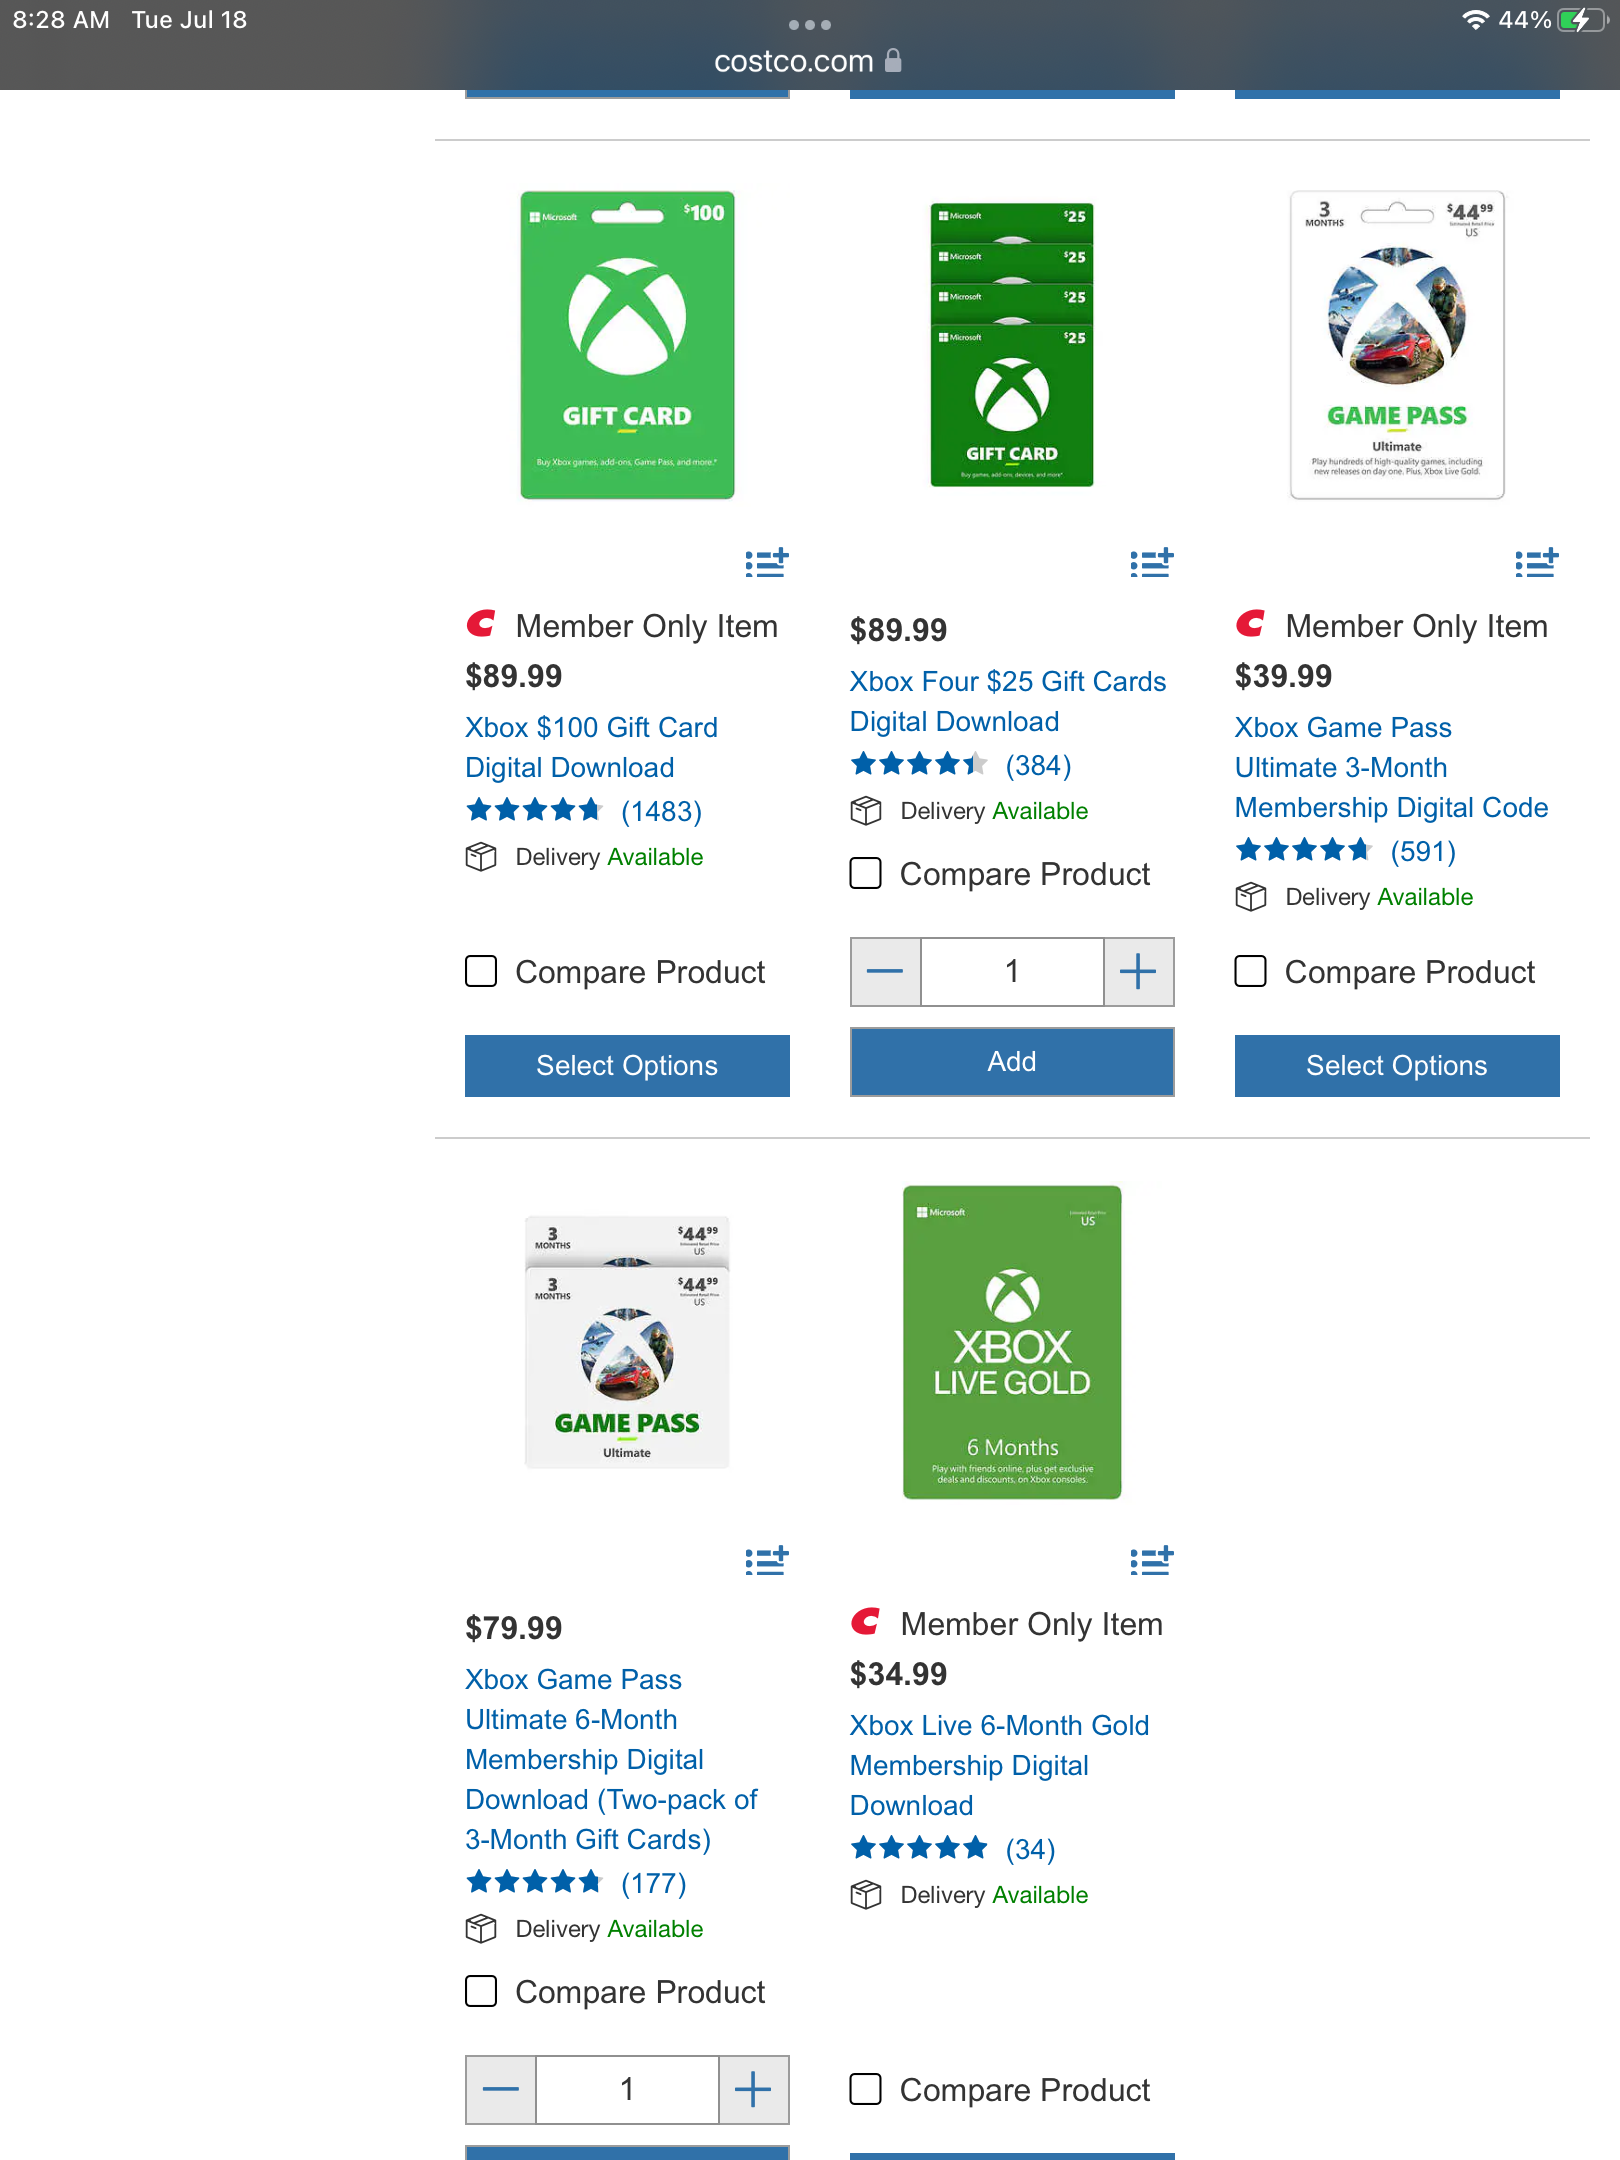The height and width of the screenshot is (2160, 1620).
Task: Check Compare Product for Game Pass 3-Month
Action: coord(1251,971)
